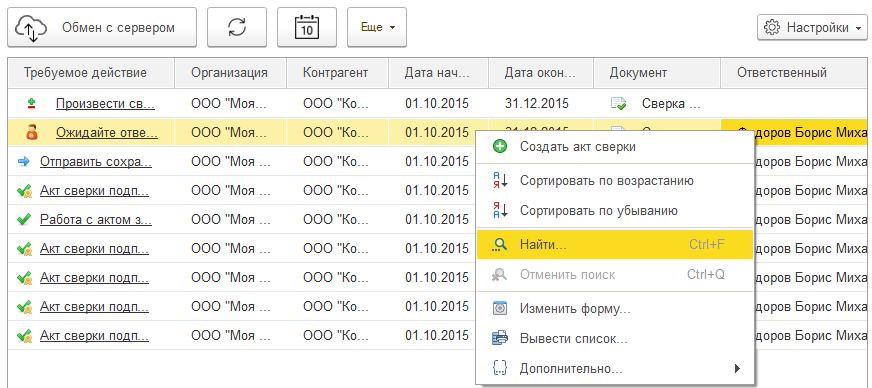Refresh the list with the circular arrows icon
The image size is (872, 388).
click(237, 27)
